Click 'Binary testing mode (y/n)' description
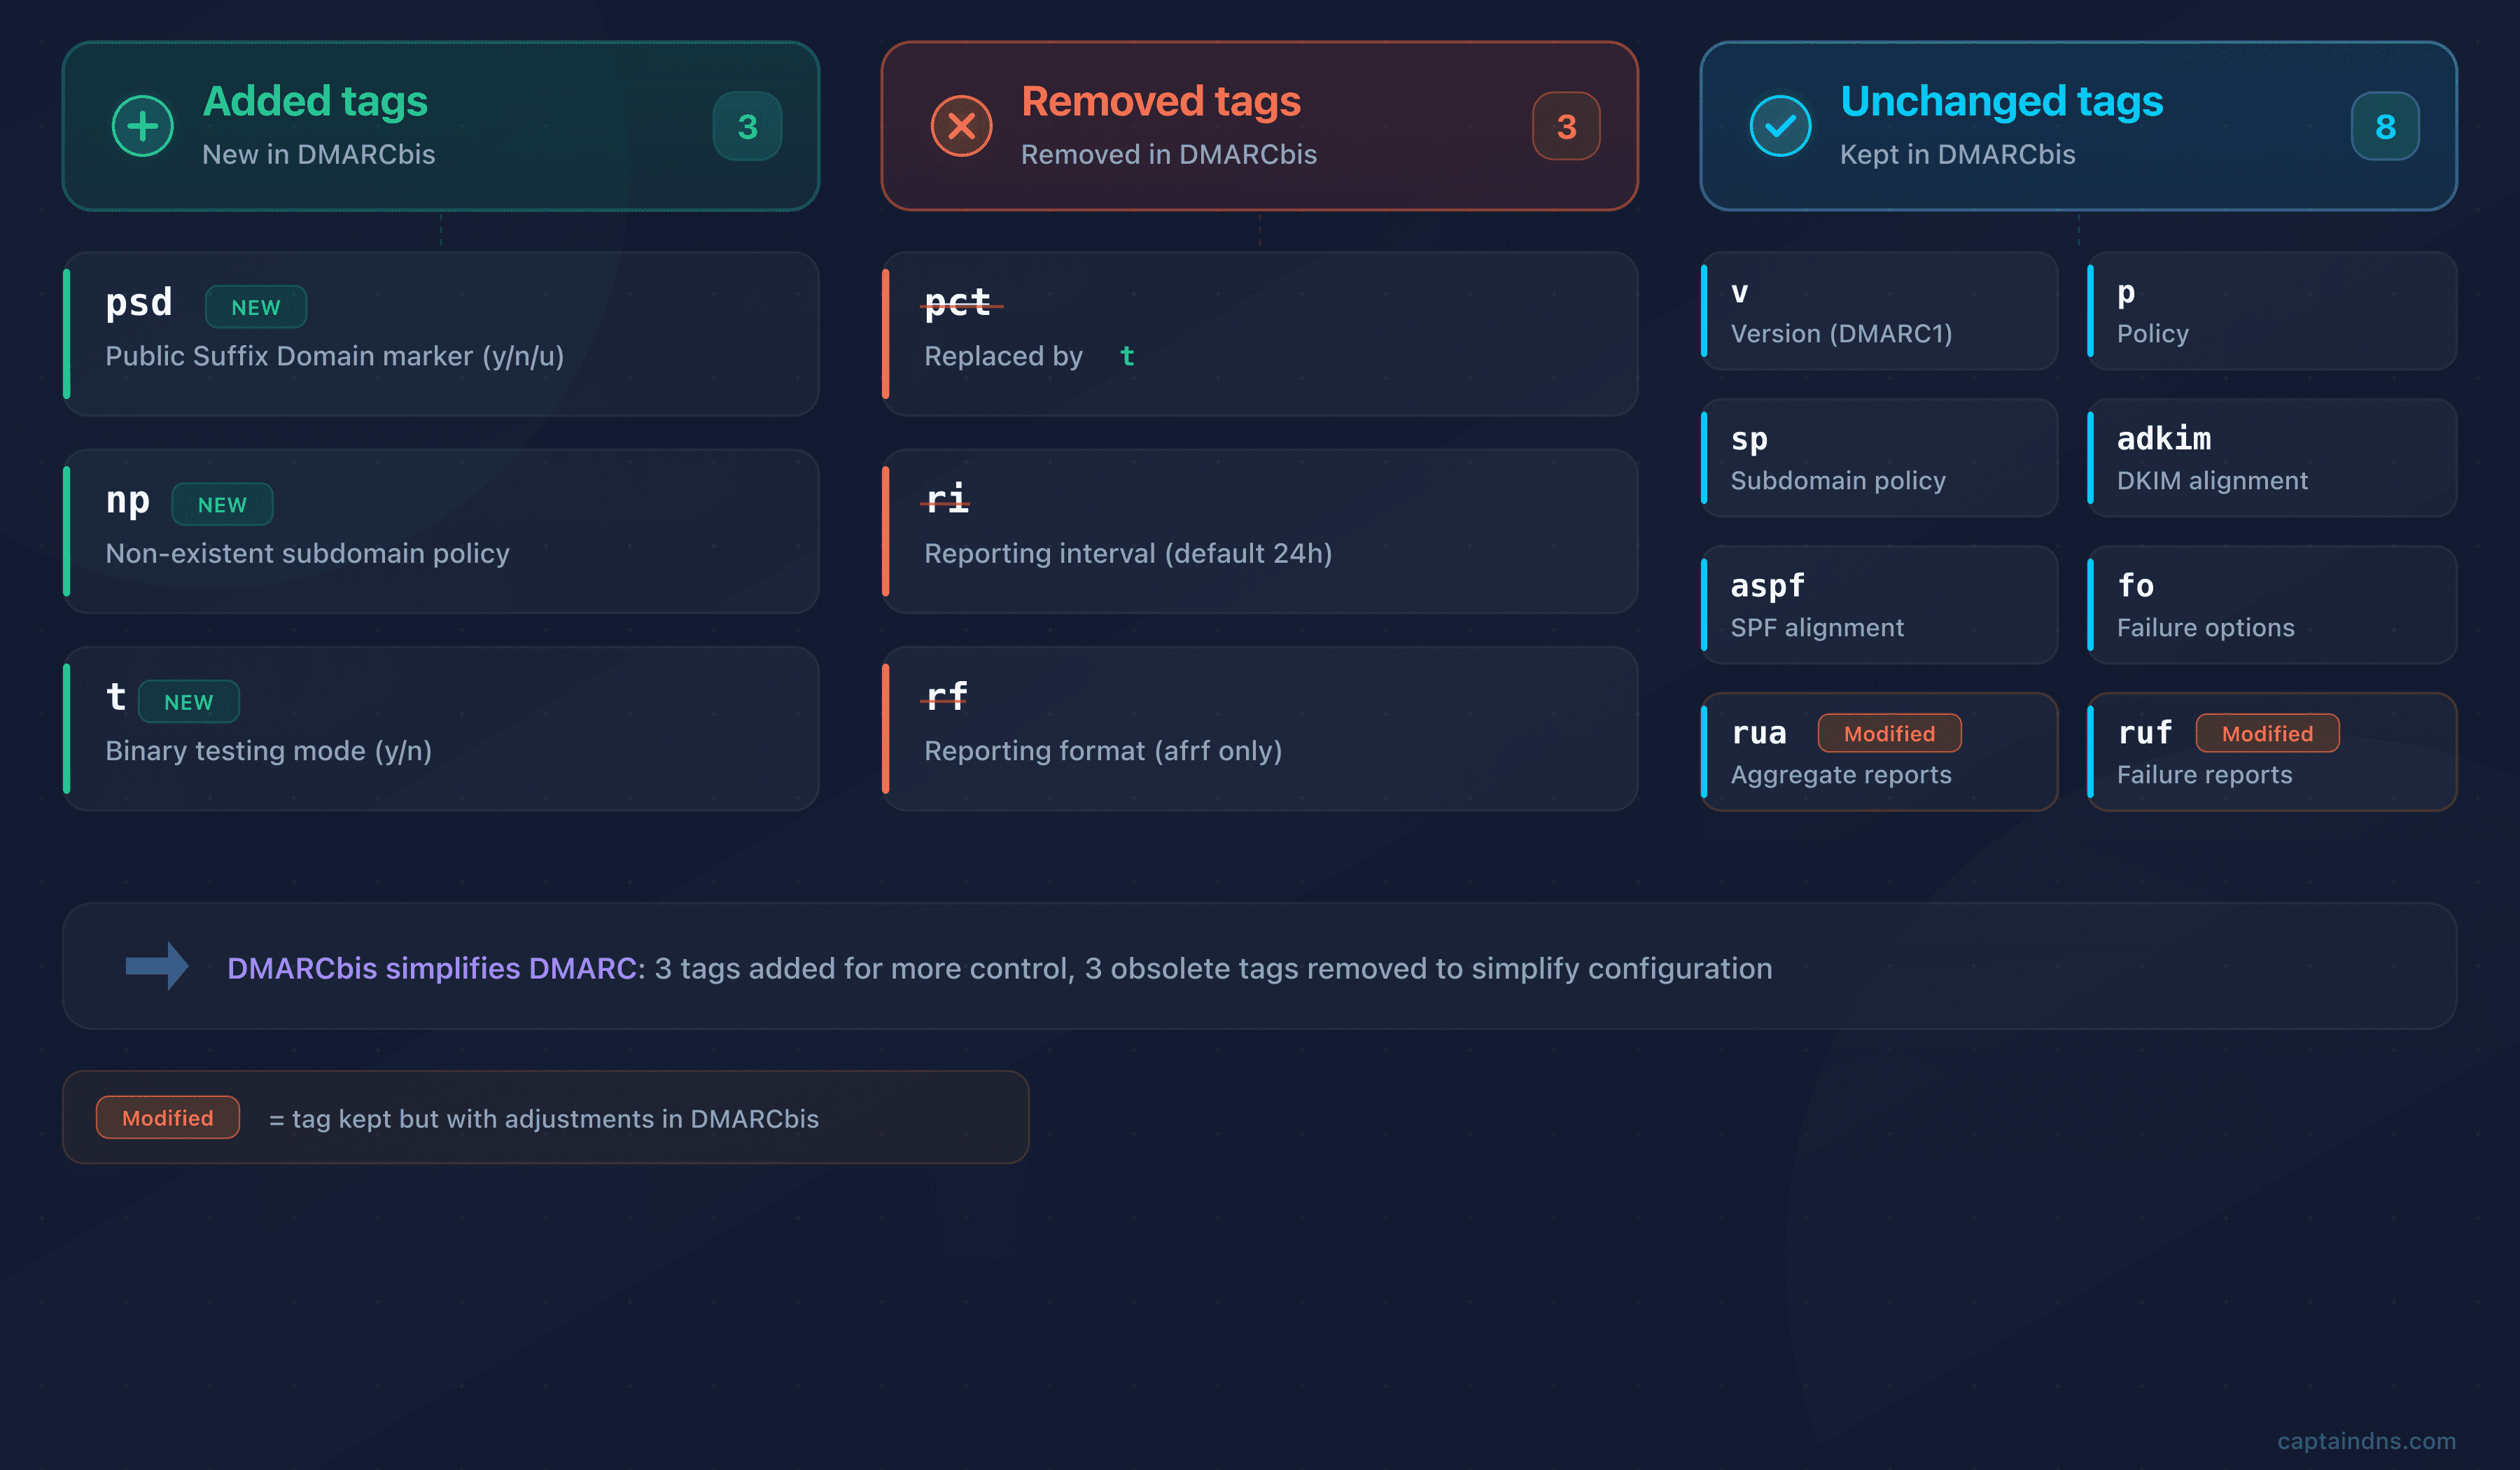Screen dimensions: 2520x1470 click(x=269, y=750)
